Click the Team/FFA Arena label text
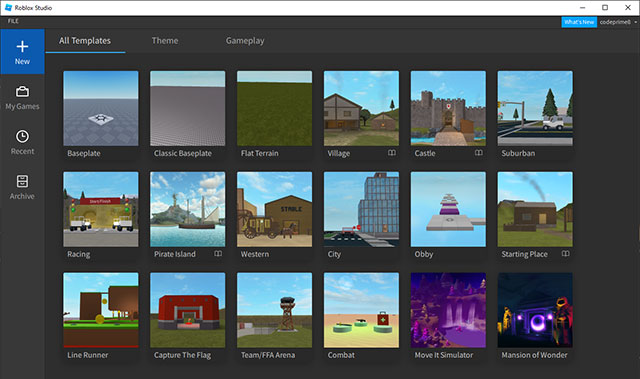The width and height of the screenshot is (640, 379). coord(268,355)
